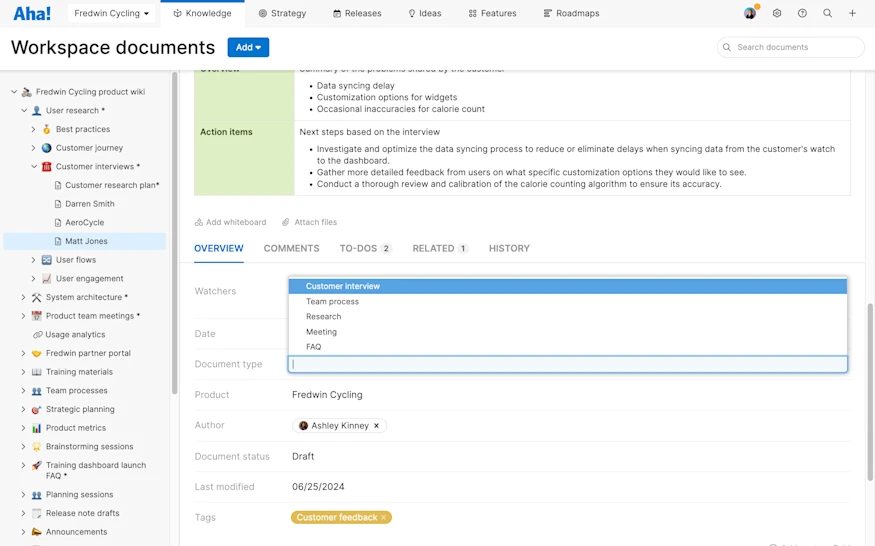Open the Knowledge menu
875x546 pixels.
tap(202, 13)
